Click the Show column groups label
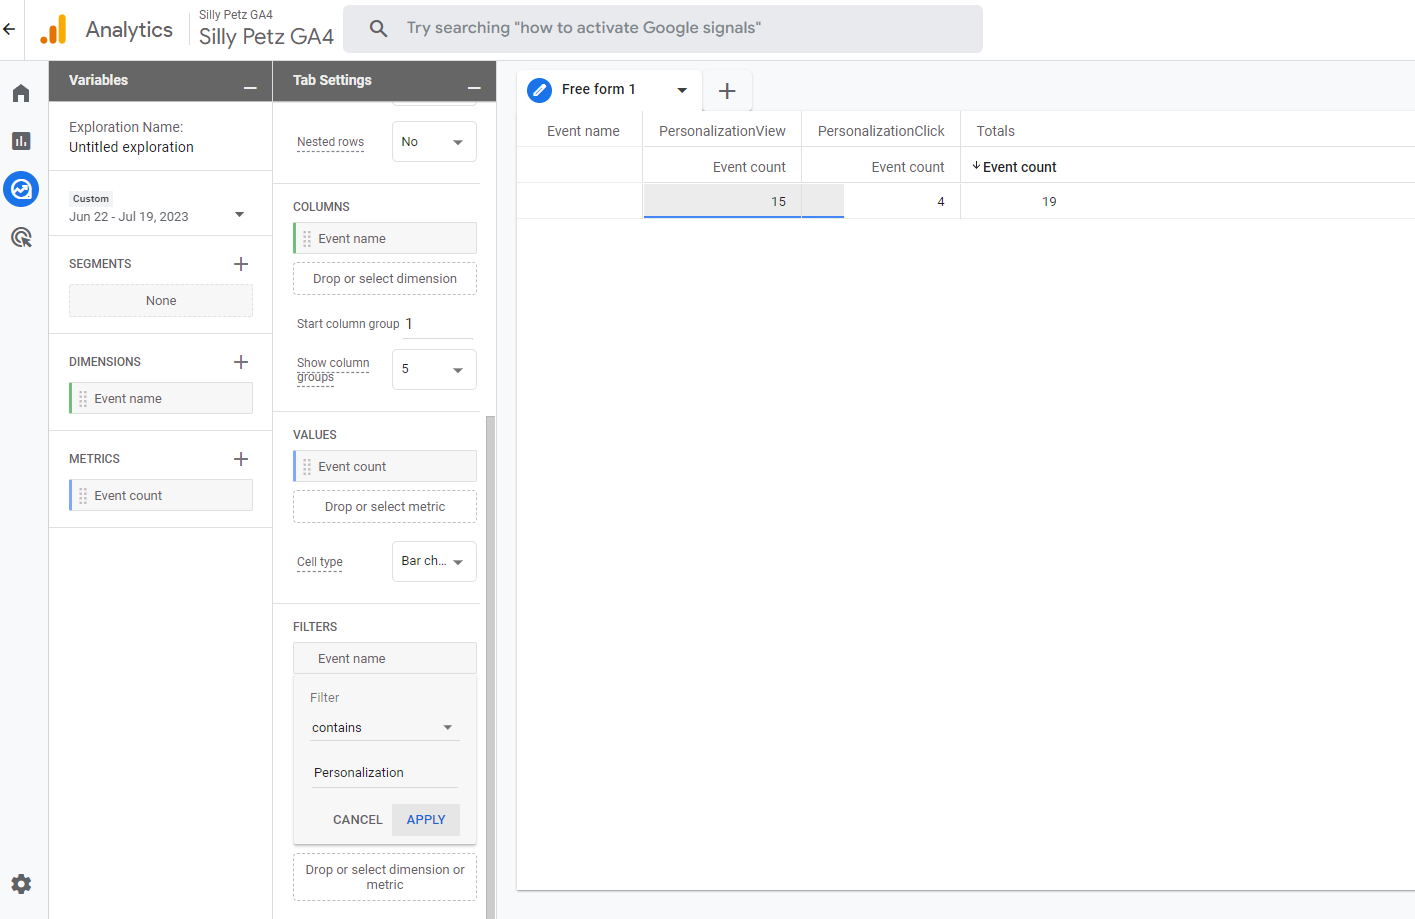The height and width of the screenshot is (919, 1415). point(333,370)
